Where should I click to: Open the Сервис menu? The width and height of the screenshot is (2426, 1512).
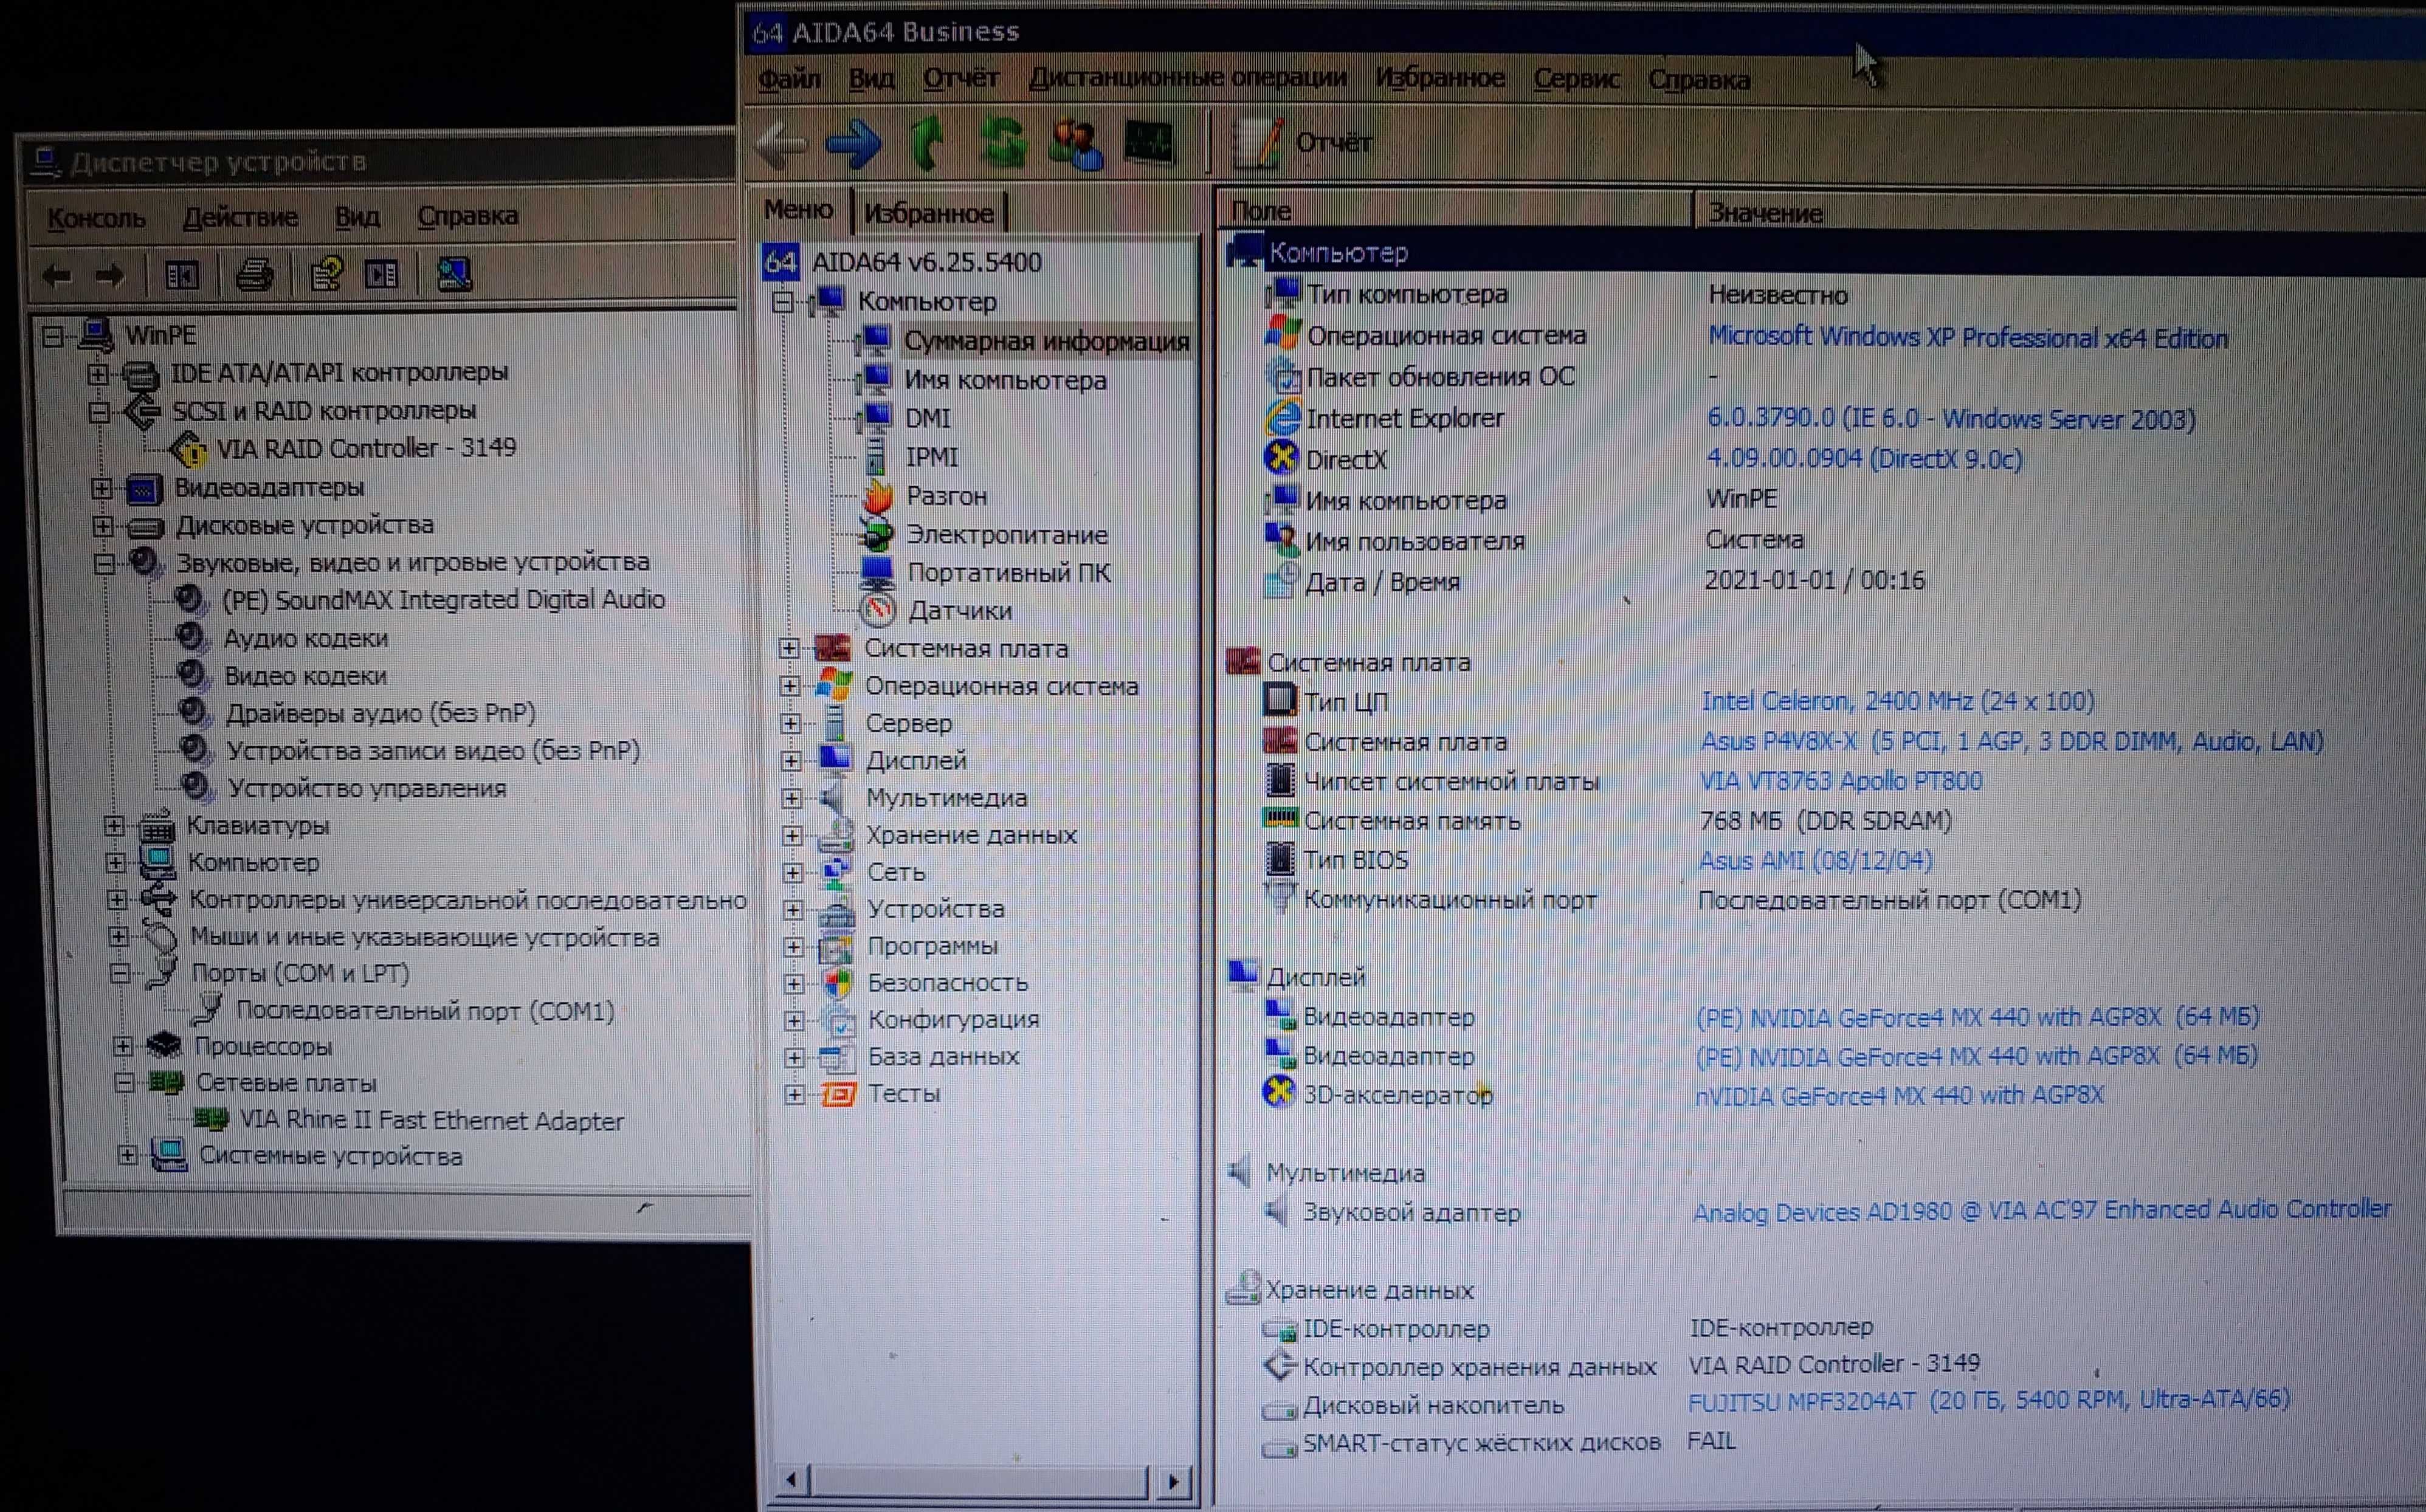(1576, 79)
